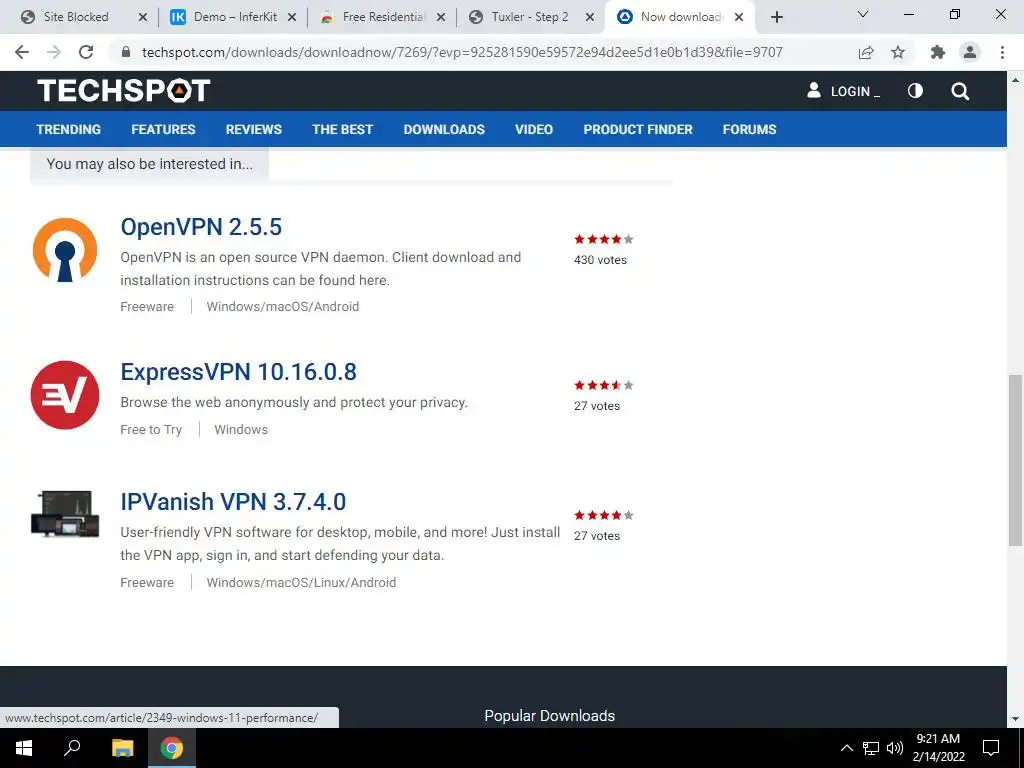
Task: Close the Site Blocked tab
Action: tap(143, 17)
